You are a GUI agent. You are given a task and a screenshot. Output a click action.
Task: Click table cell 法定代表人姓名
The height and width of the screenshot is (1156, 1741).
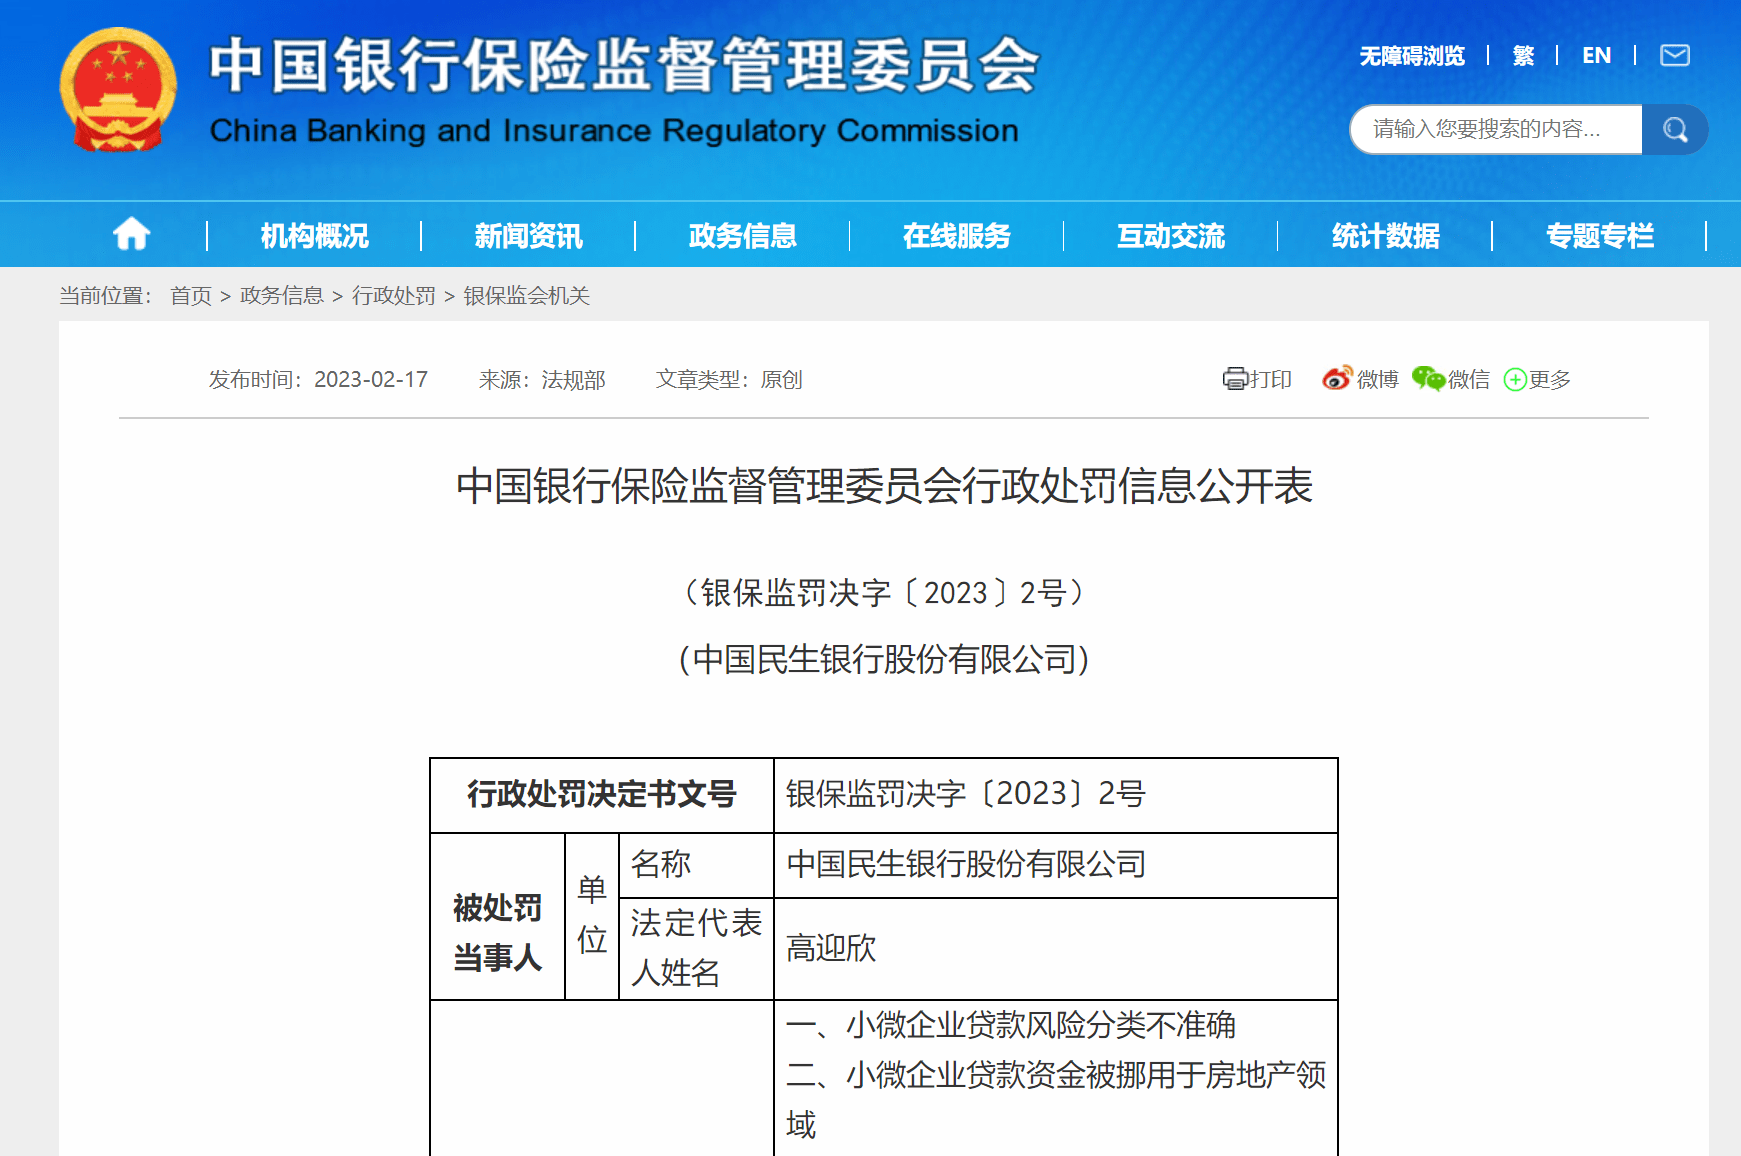tap(696, 948)
